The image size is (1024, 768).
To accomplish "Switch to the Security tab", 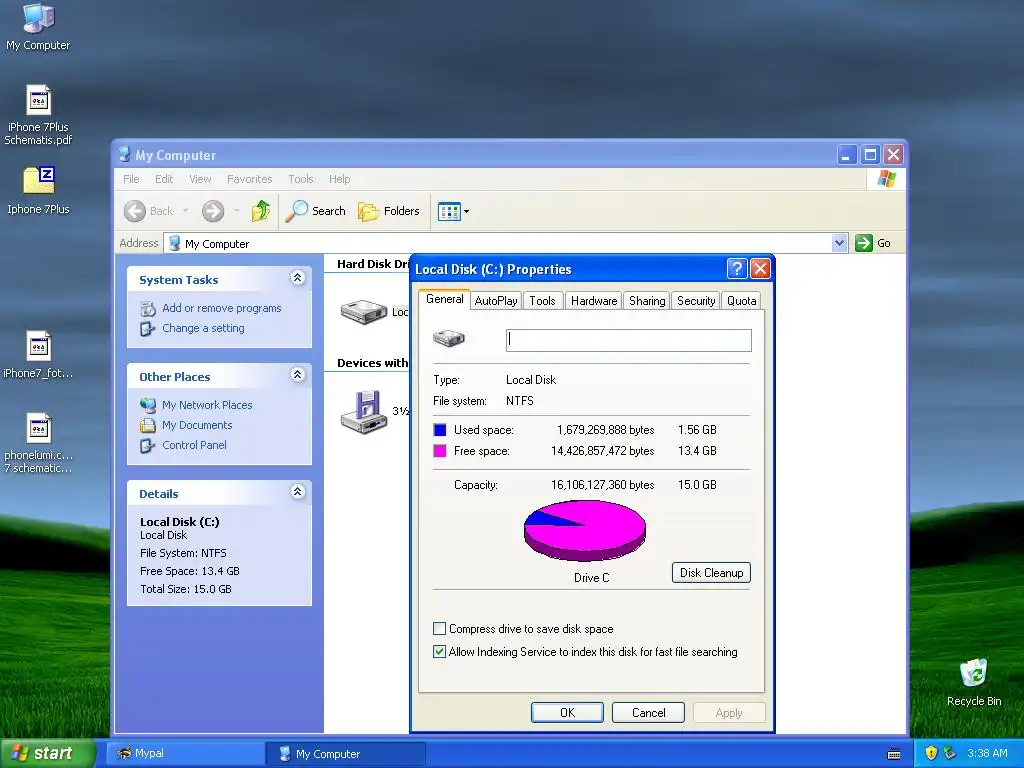I will click(696, 300).
